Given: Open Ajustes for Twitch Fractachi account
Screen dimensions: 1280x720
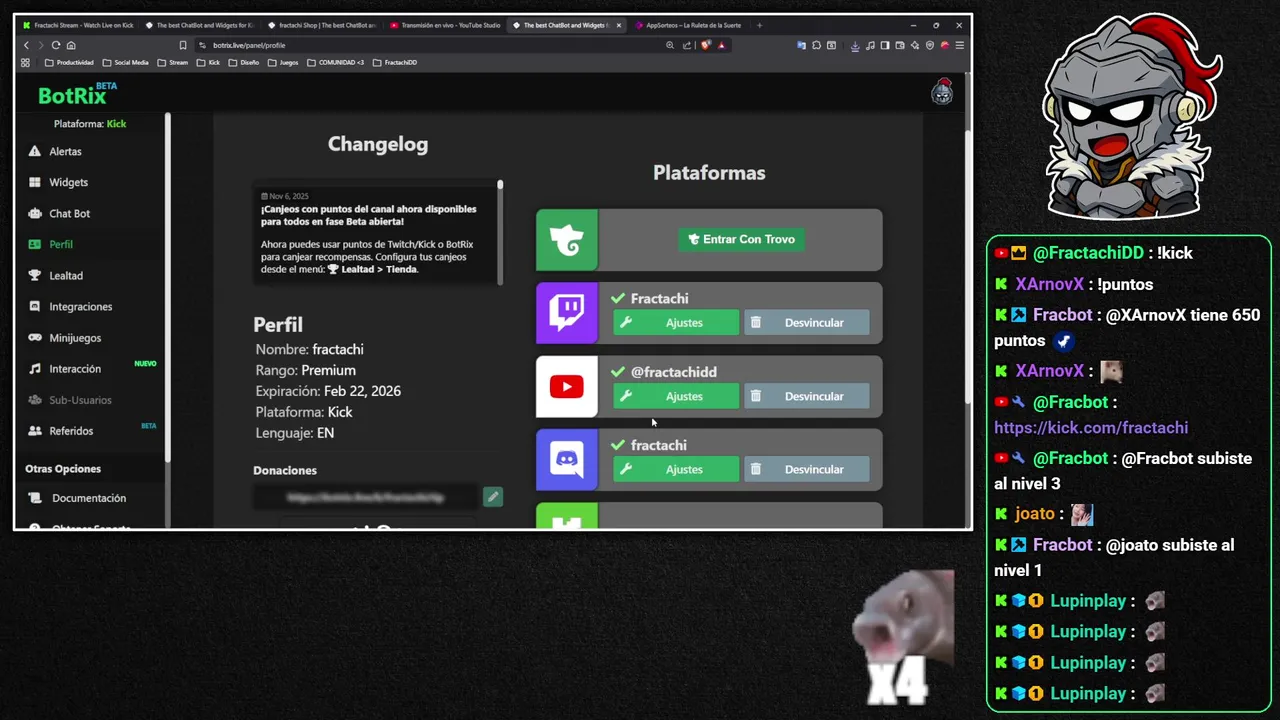Looking at the screenshot, I should (676, 322).
